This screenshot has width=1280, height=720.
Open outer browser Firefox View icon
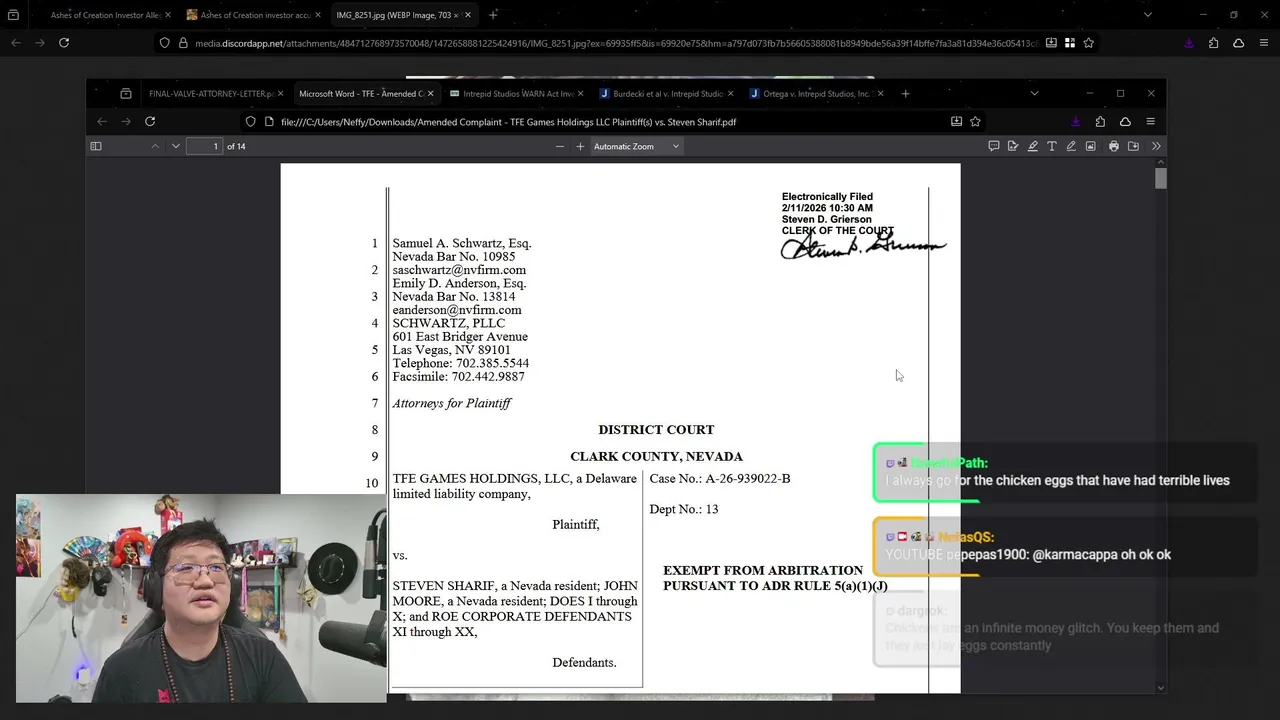13,15
